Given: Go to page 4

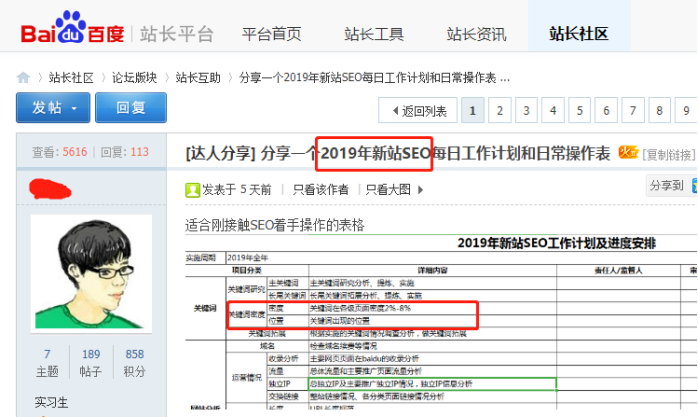Looking at the screenshot, I should 553,110.
